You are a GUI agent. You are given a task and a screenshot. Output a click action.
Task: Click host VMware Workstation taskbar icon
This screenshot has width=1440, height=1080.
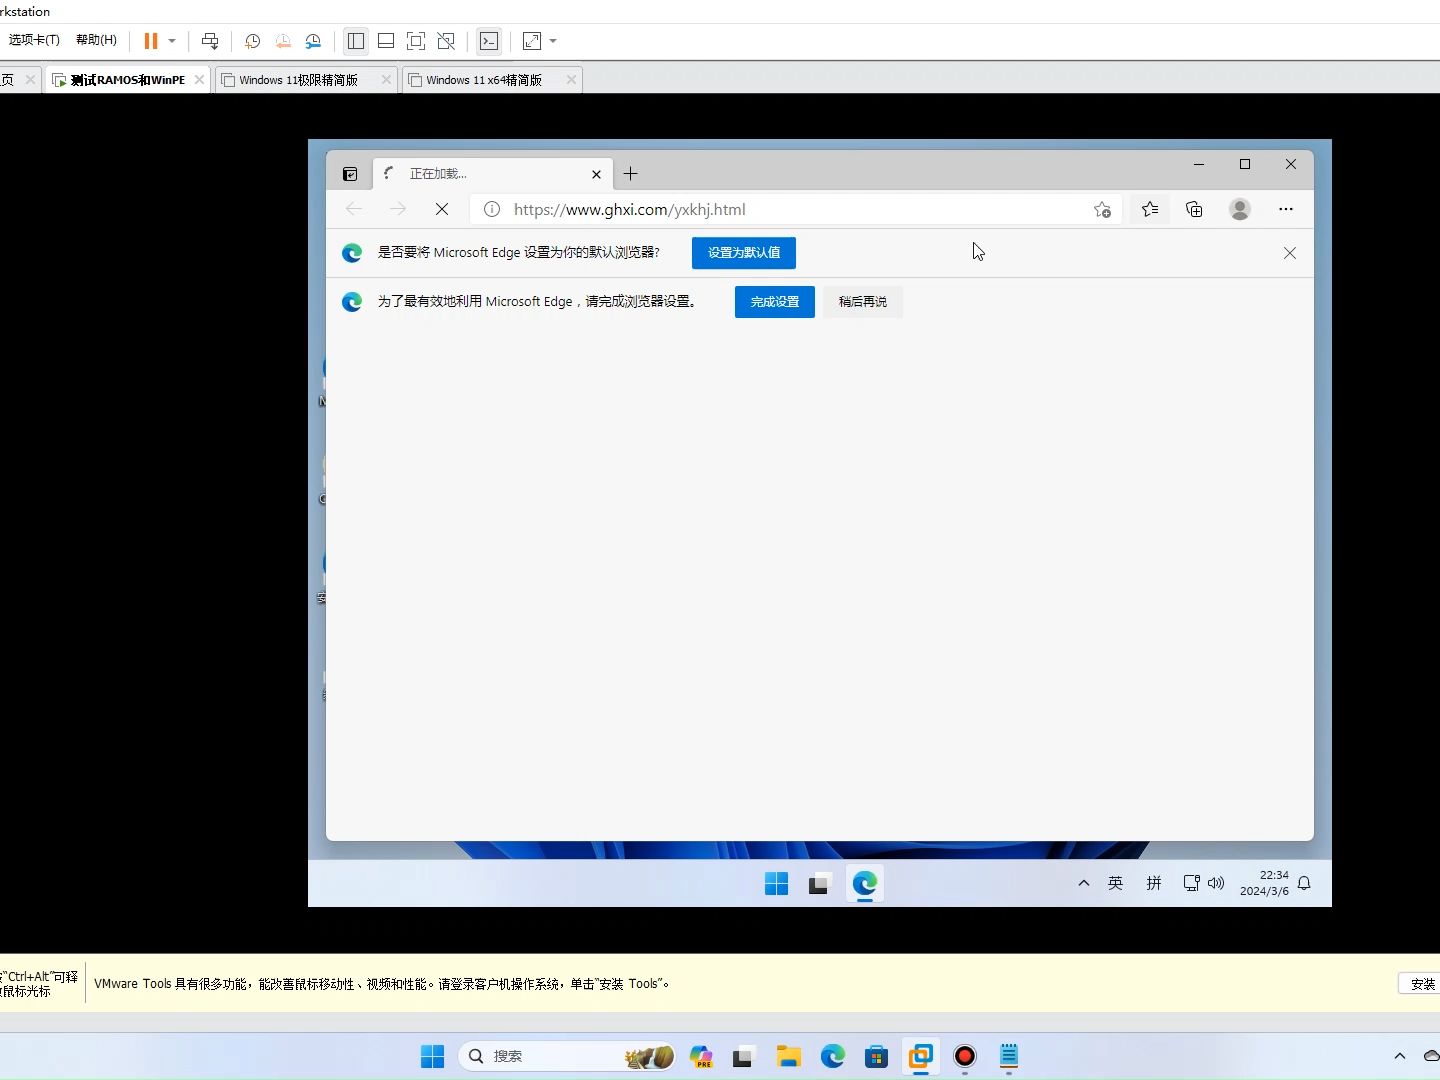[921, 1056]
